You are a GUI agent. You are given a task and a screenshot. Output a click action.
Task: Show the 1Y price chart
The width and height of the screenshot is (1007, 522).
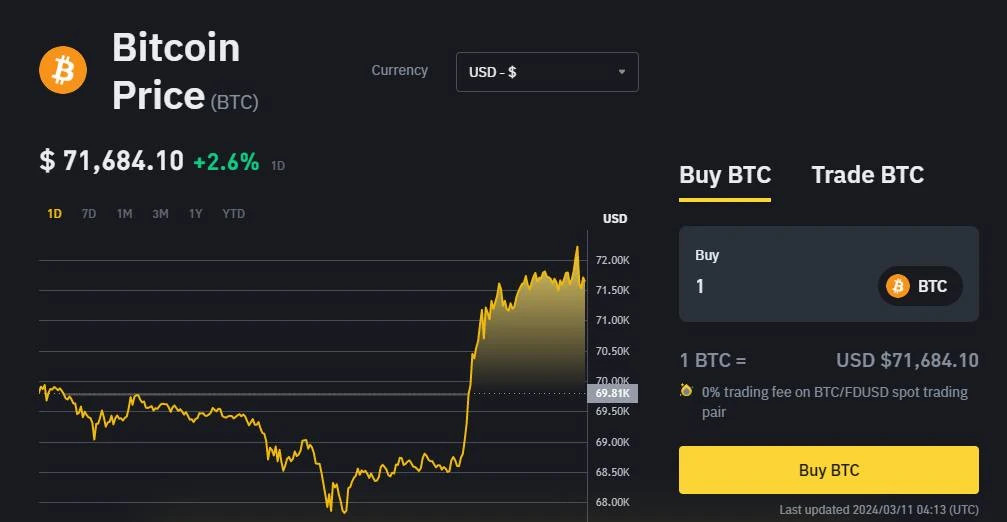click(x=196, y=214)
